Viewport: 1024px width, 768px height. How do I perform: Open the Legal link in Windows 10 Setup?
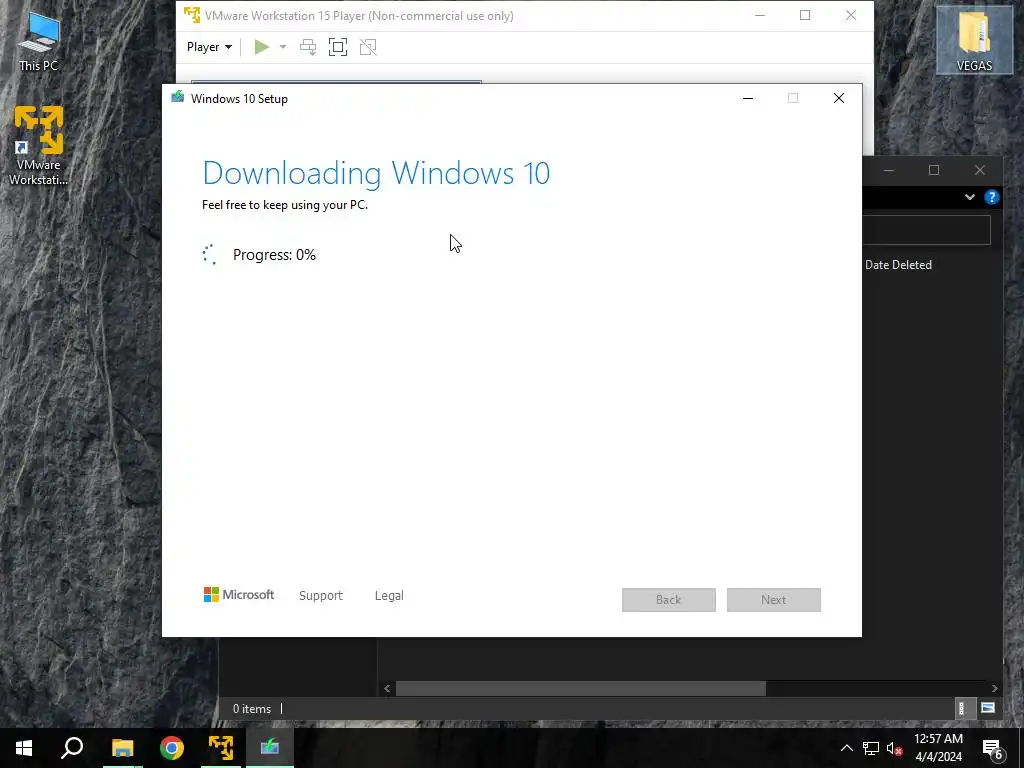389,596
